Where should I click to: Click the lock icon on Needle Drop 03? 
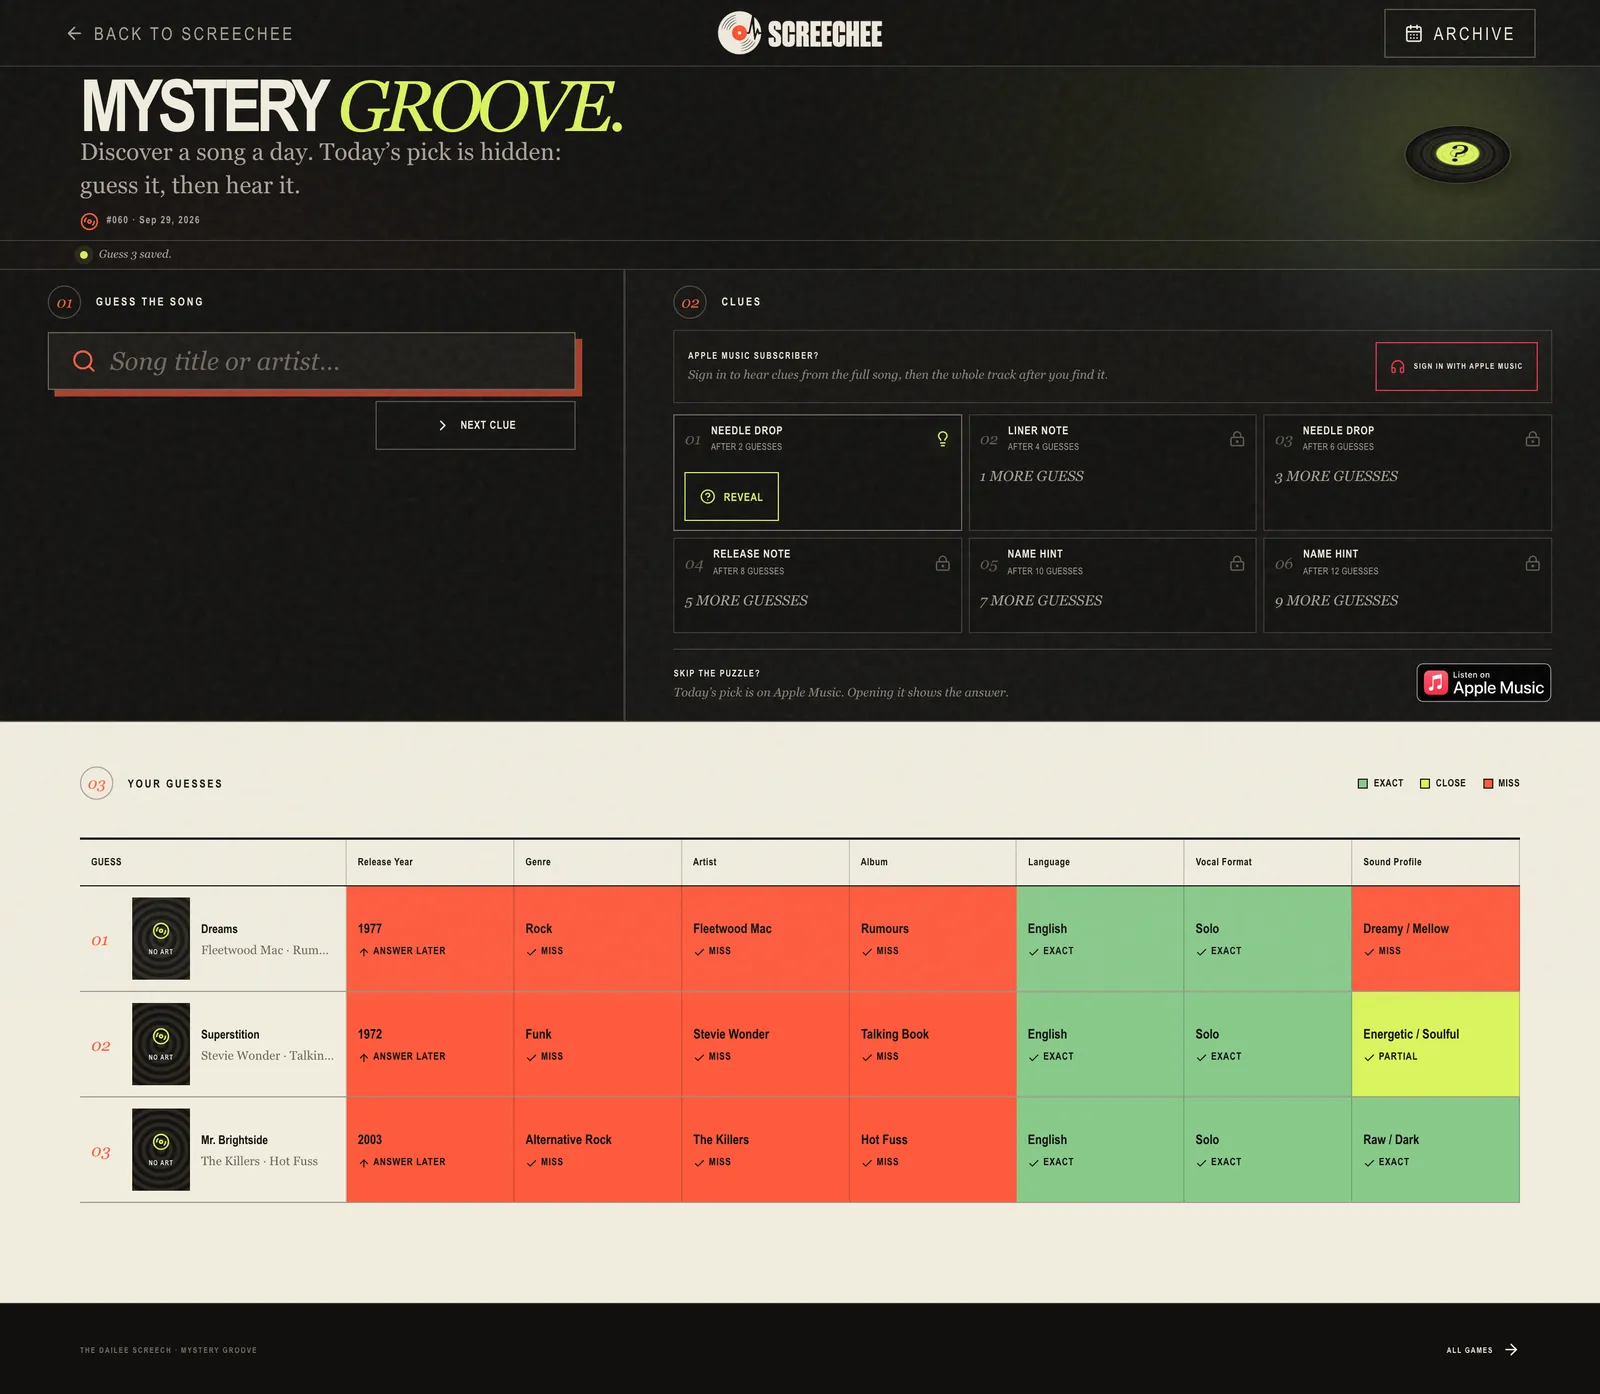(x=1532, y=439)
